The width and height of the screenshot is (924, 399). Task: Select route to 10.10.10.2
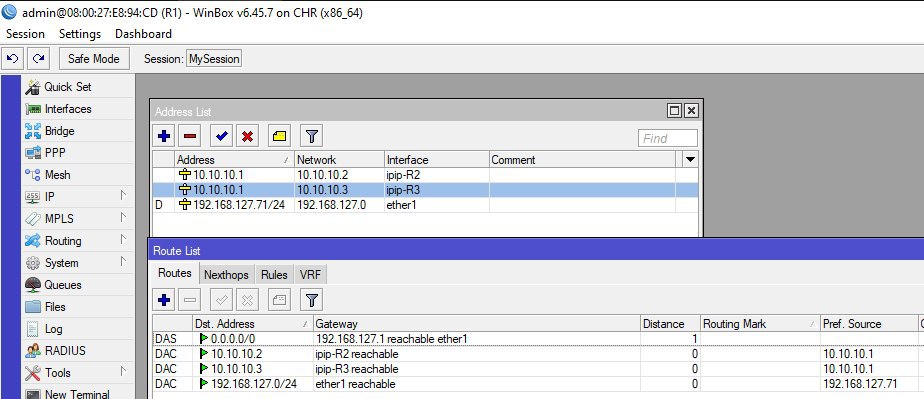(538, 354)
